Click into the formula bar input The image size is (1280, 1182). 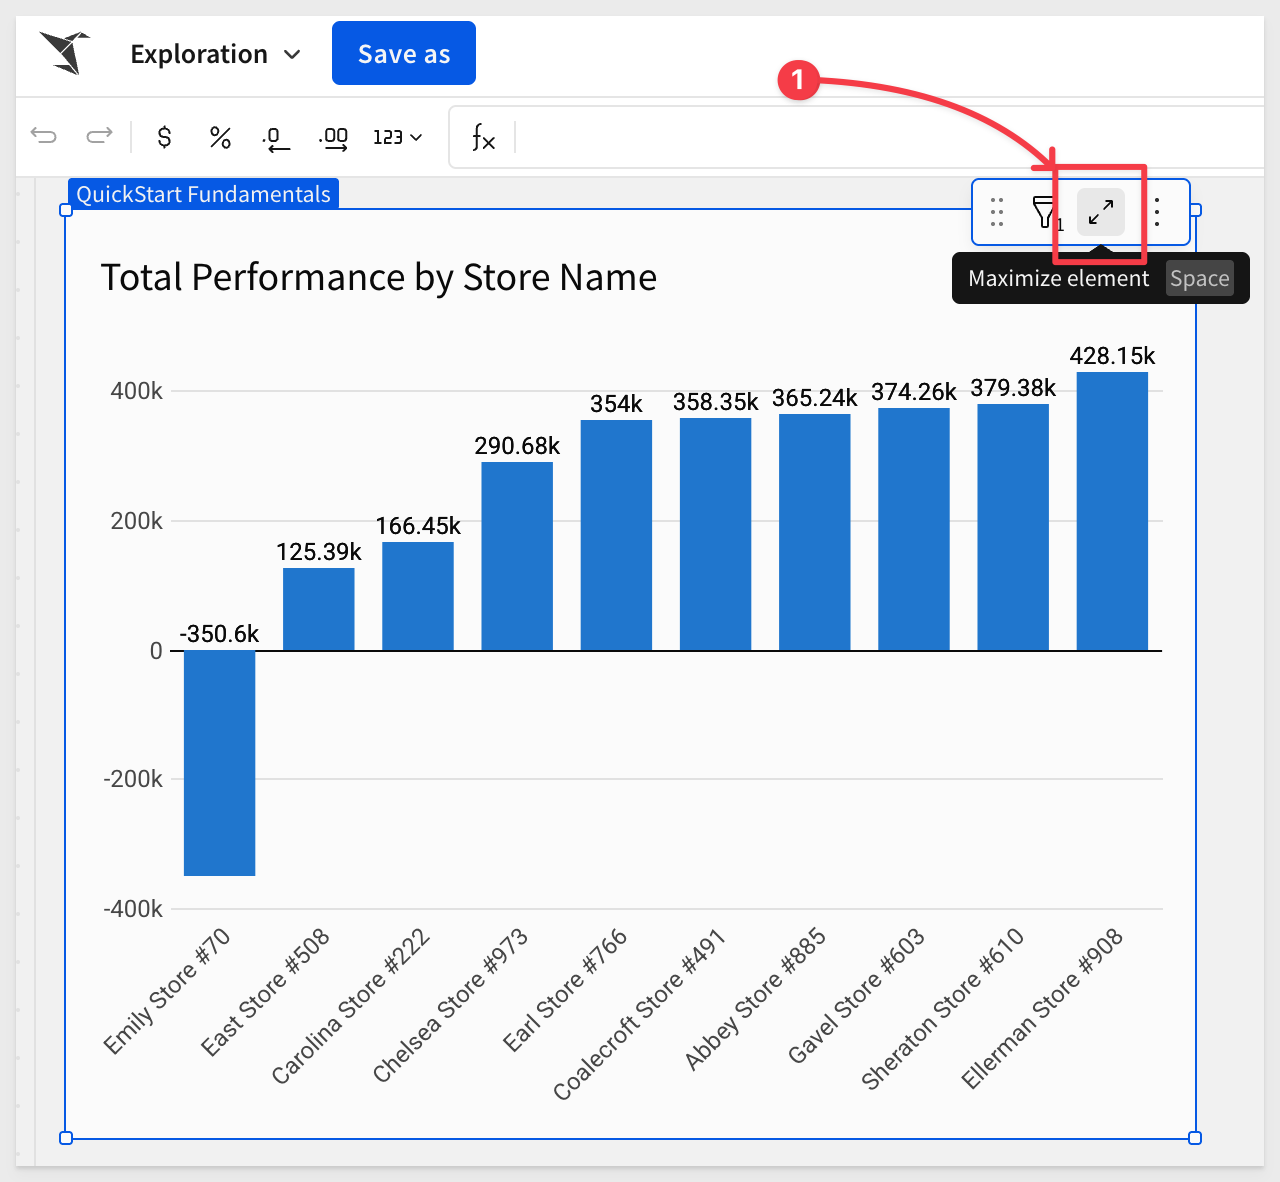click(x=880, y=137)
